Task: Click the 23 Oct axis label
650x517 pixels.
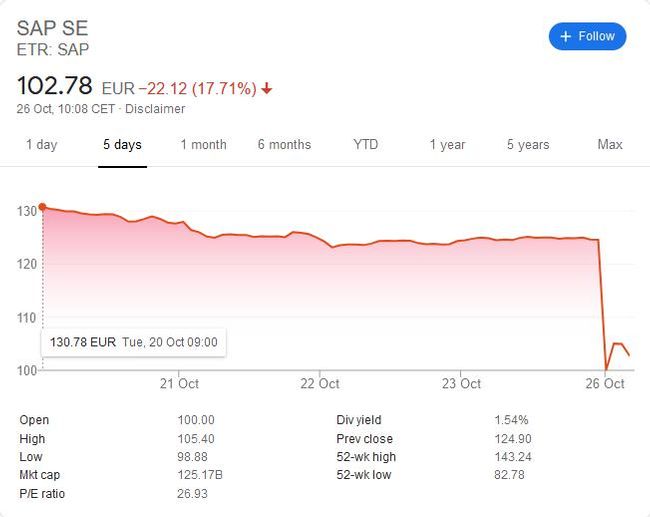Action: pyautogui.click(x=461, y=384)
